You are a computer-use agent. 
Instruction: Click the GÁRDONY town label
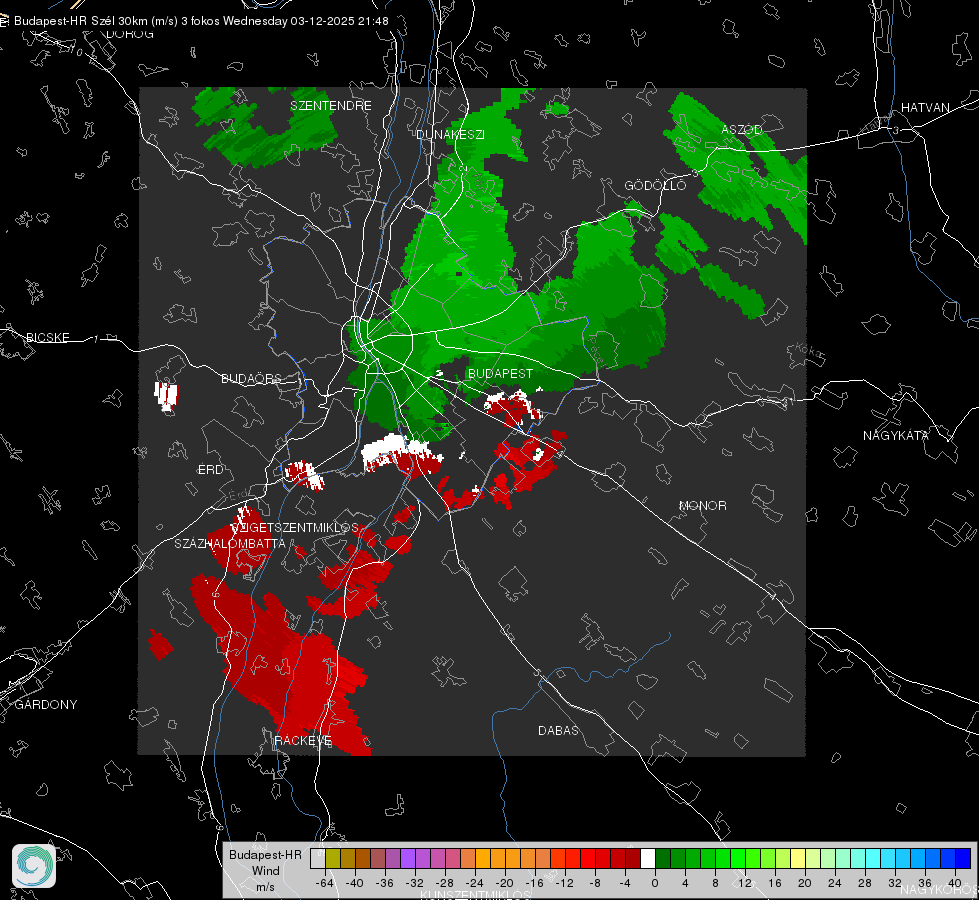coord(46,705)
